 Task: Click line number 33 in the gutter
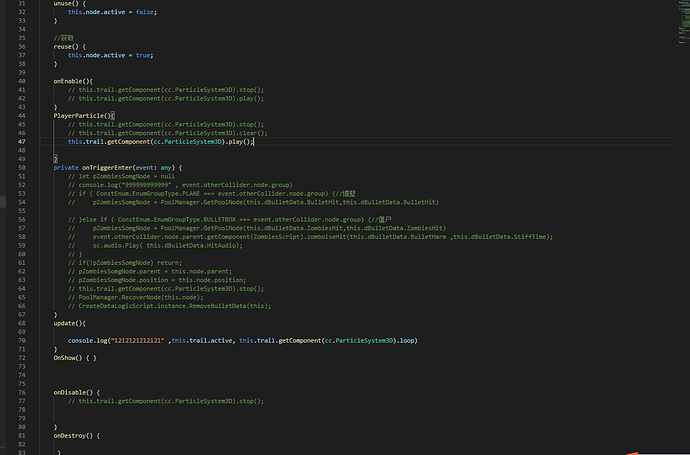23,20
